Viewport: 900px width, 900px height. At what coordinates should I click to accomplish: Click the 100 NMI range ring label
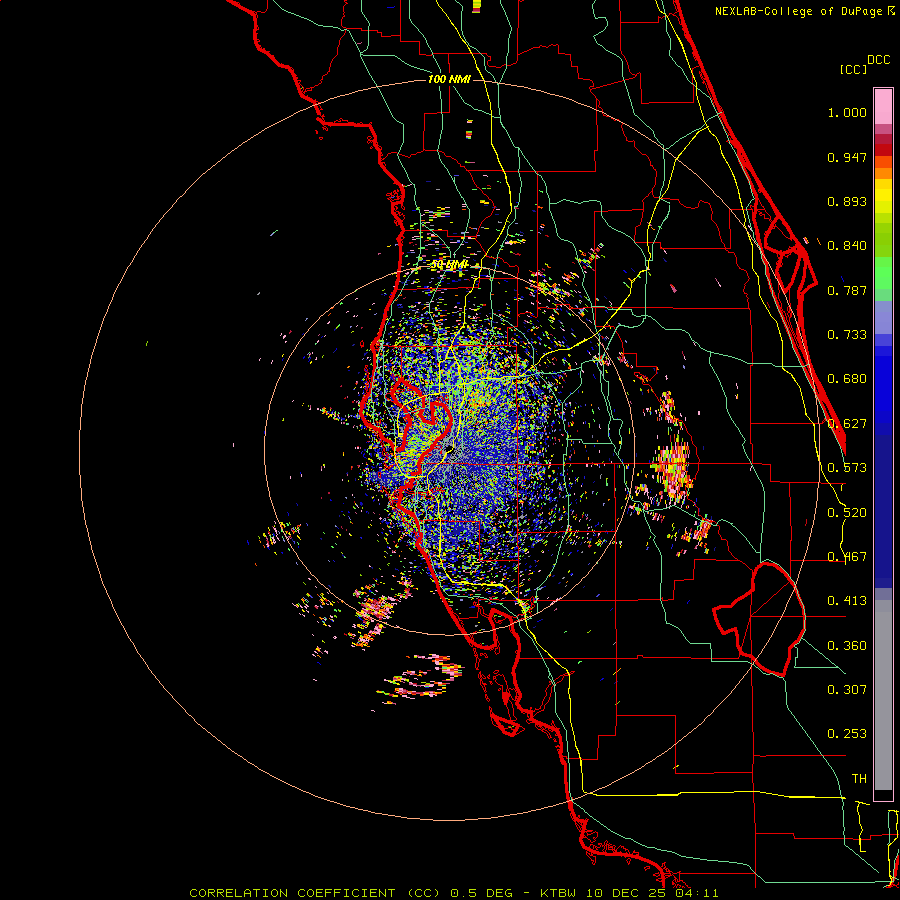tap(449, 79)
